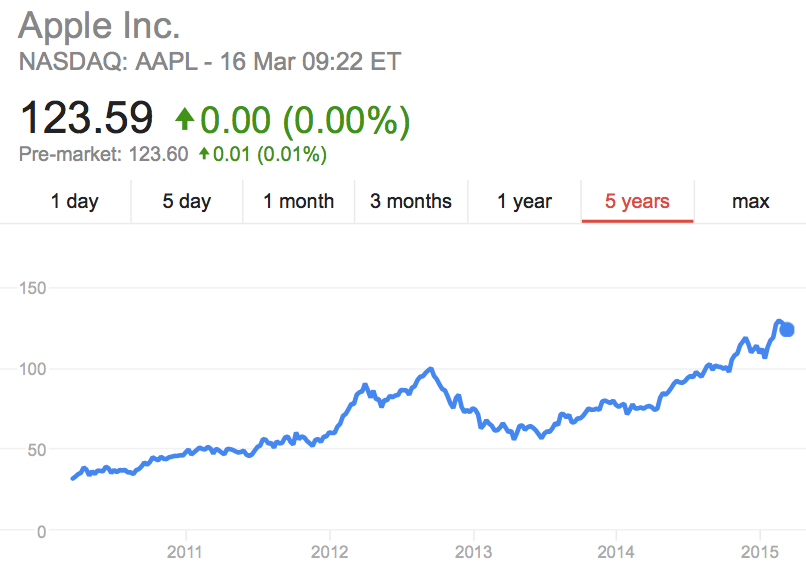Click the large green up arrow icon
Screen dimensions: 806x570
(184, 120)
